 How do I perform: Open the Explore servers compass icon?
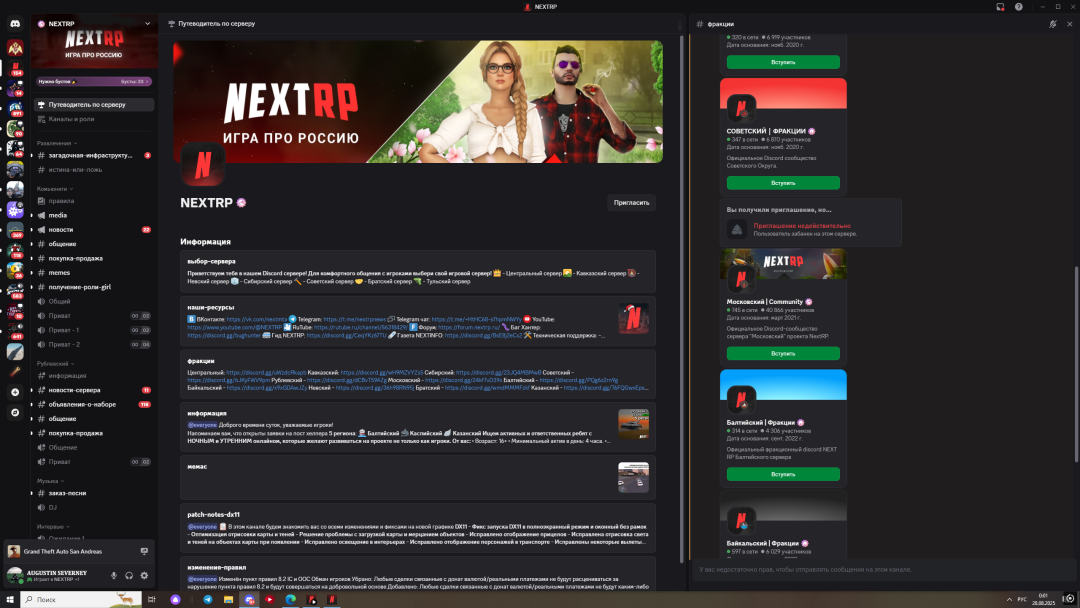[15, 412]
